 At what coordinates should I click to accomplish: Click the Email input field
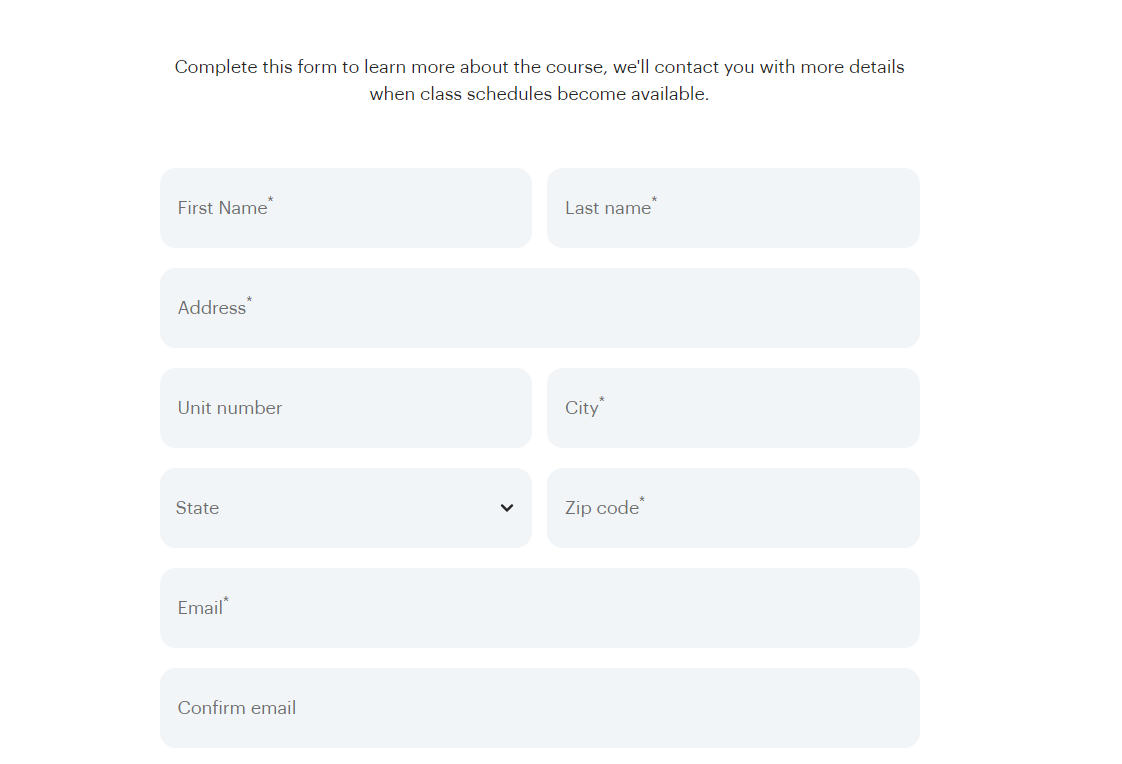540,608
